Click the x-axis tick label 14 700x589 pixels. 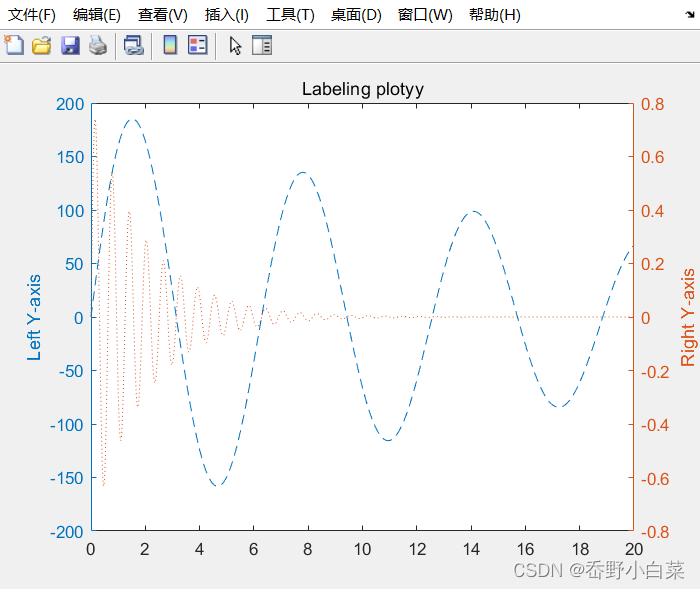(x=471, y=549)
